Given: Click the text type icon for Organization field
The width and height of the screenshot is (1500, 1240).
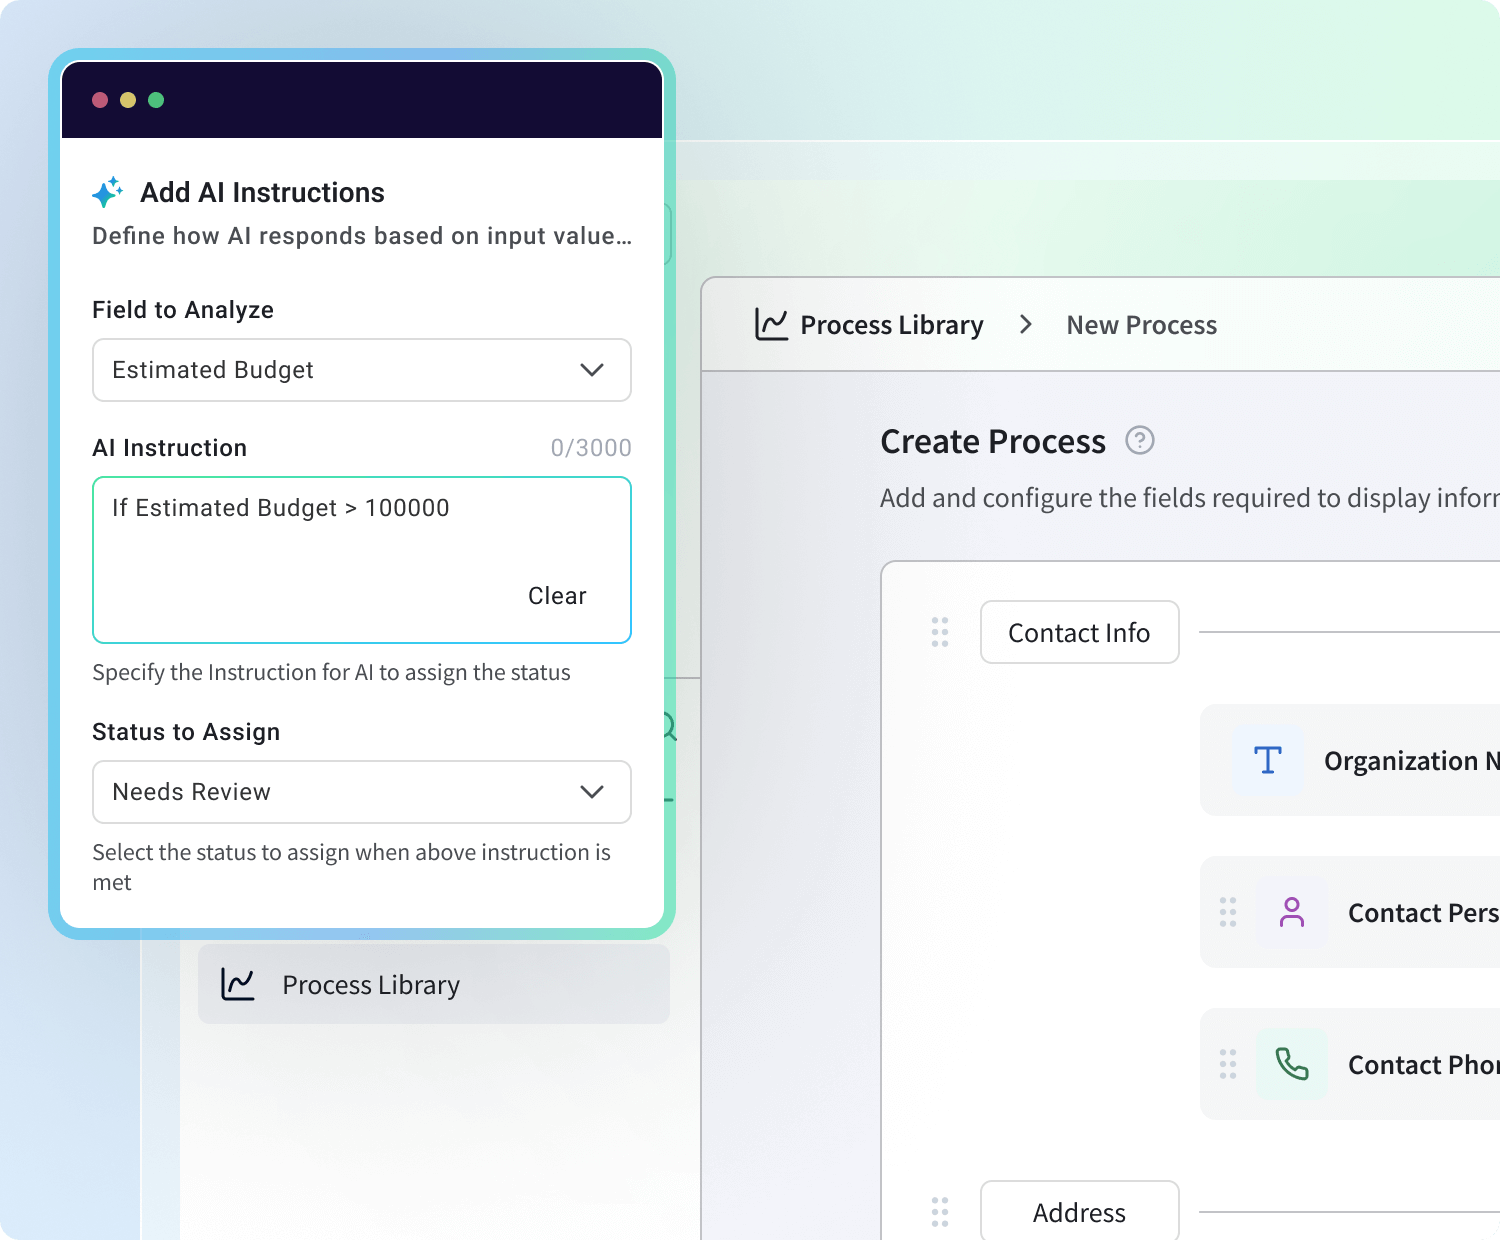Looking at the screenshot, I should pos(1268,760).
